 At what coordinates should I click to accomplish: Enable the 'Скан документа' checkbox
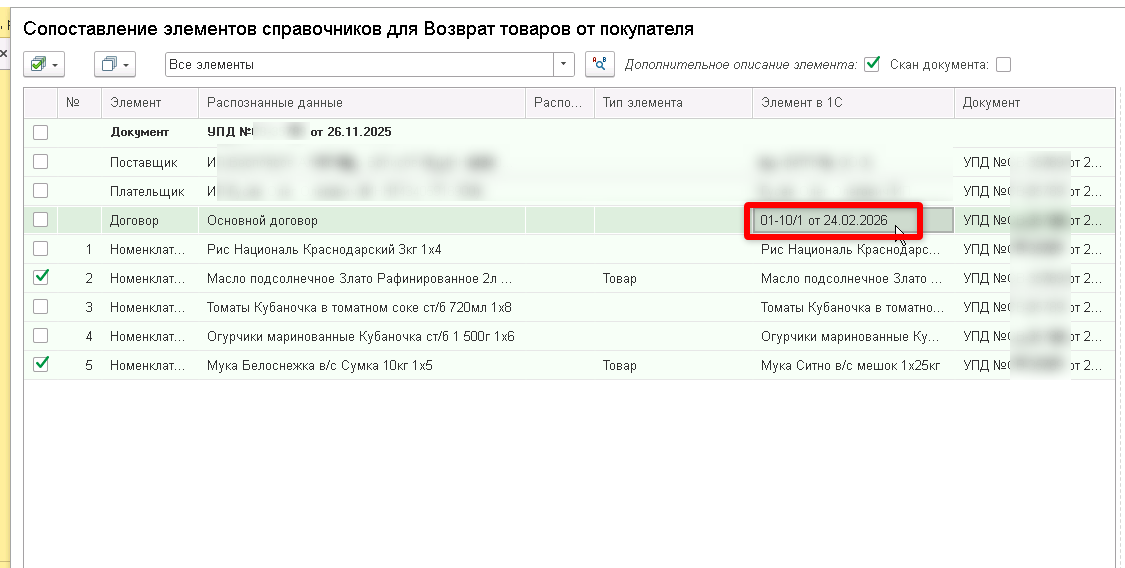pyautogui.click(x=1003, y=65)
